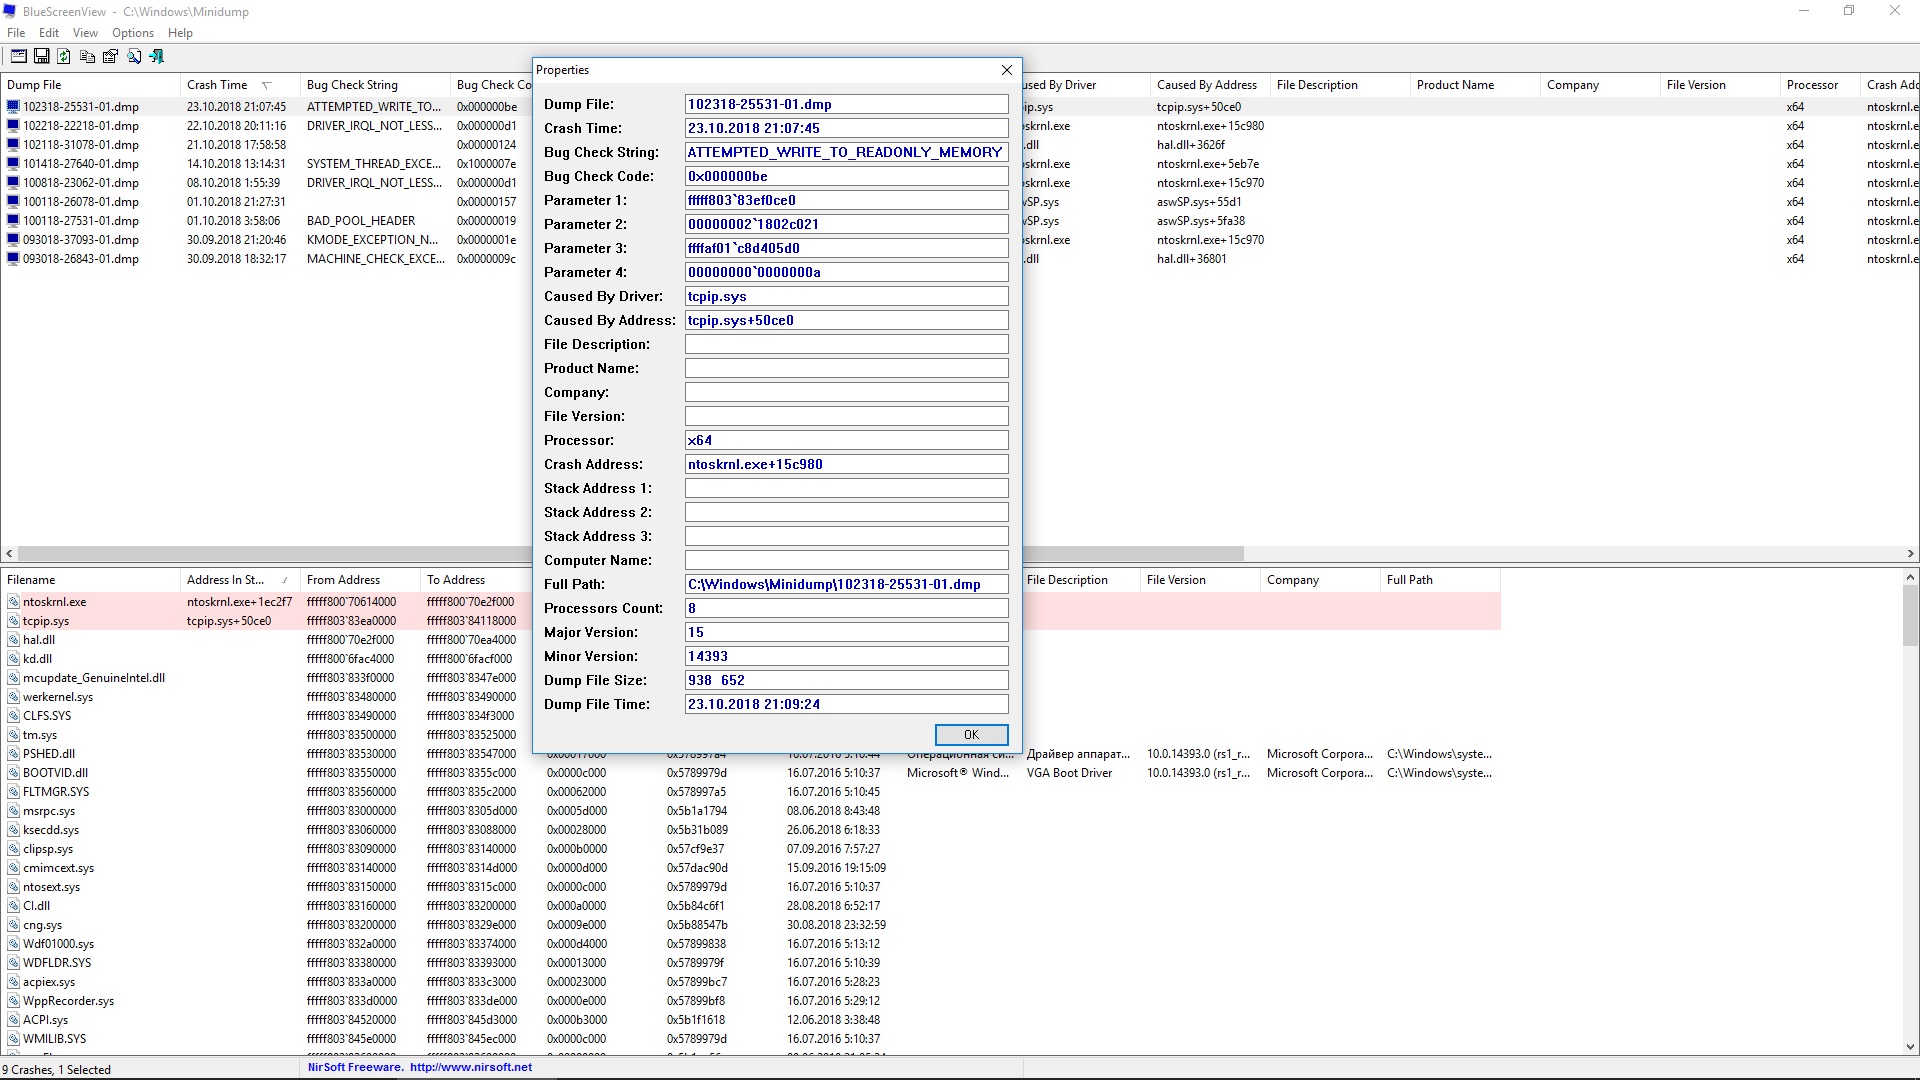
Task: Click the Advanced Options toolbar icon
Action: [18, 57]
